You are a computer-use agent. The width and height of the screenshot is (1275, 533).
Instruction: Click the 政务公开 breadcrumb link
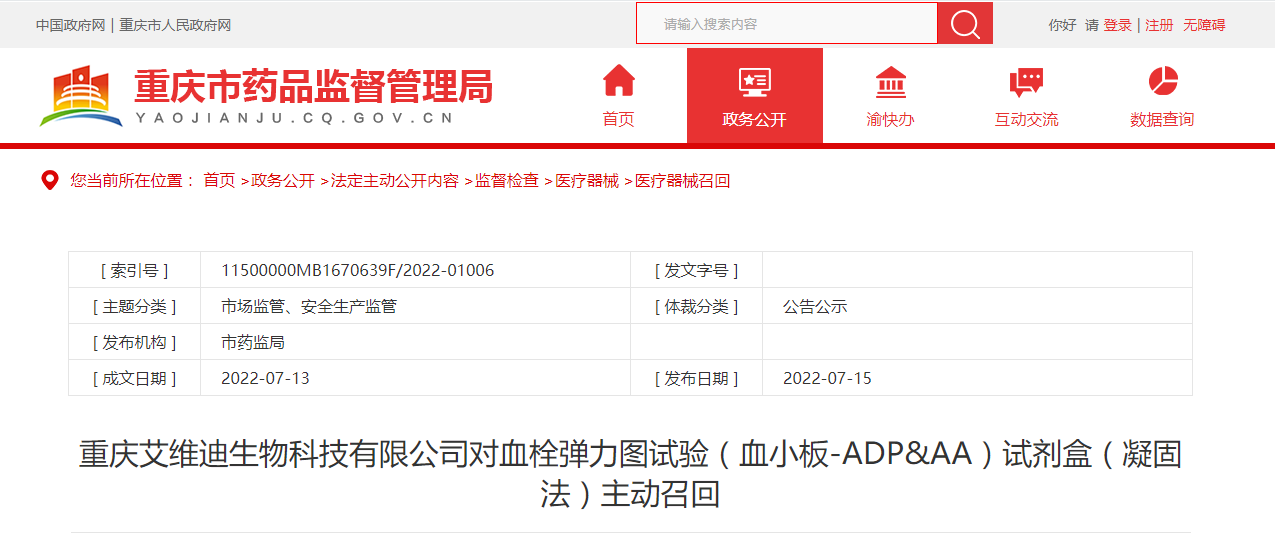pyautogui.click(x=283, y=181)
